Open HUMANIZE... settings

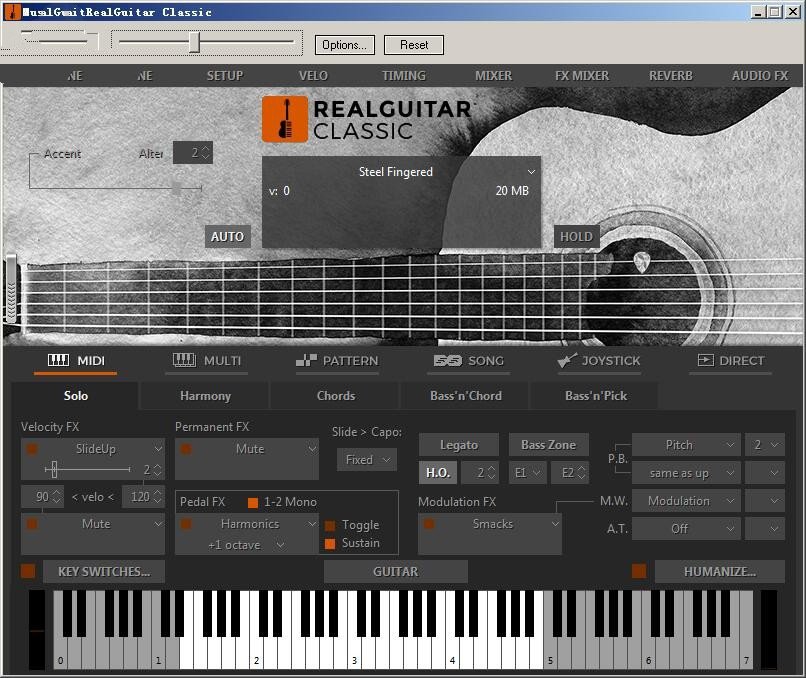click(x=720, y=571)
